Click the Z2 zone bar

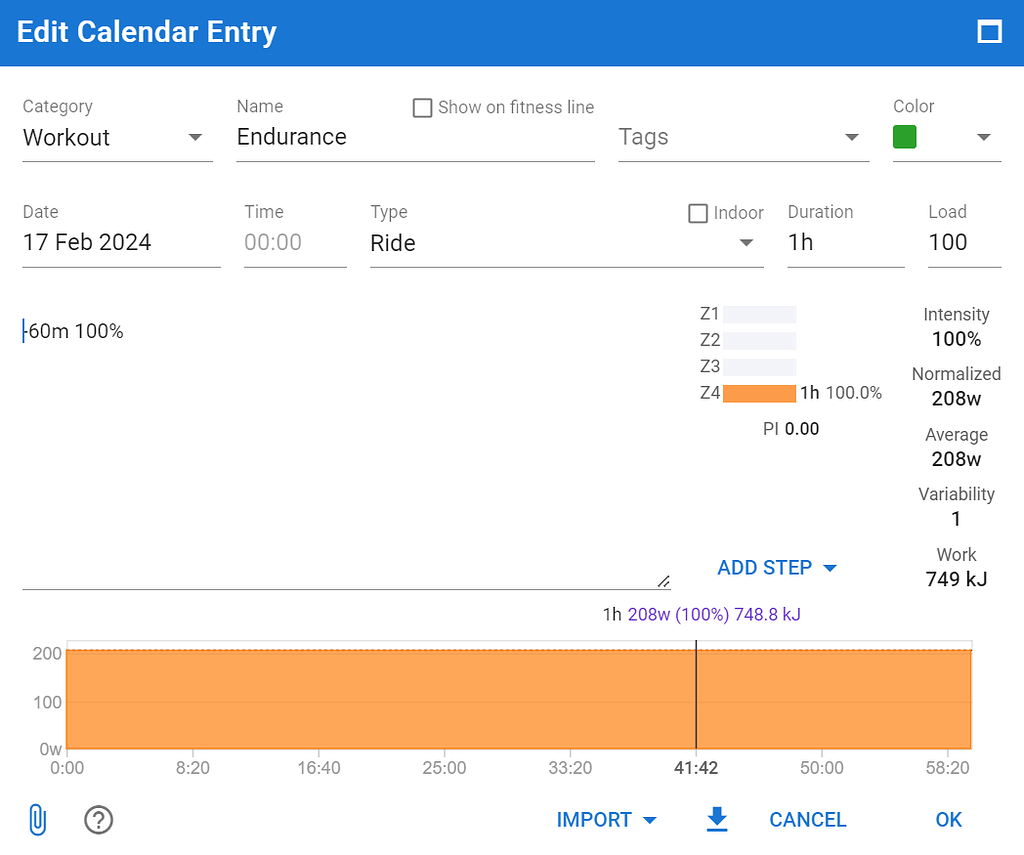click(759, 340)
